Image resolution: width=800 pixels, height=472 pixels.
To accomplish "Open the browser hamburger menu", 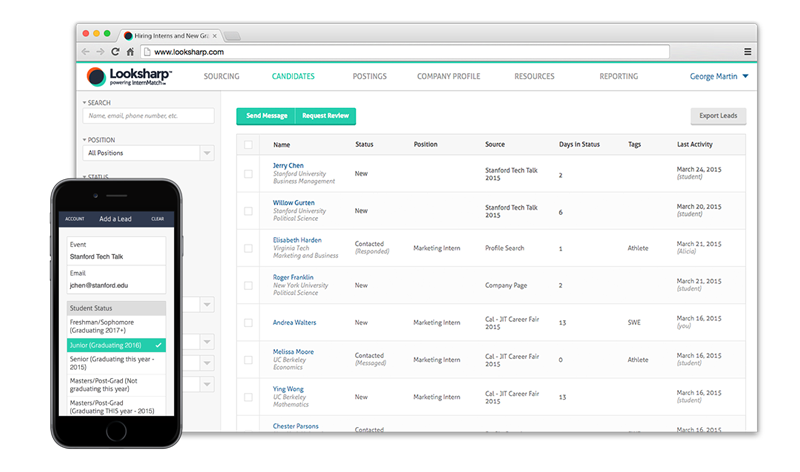I will 747,52.
